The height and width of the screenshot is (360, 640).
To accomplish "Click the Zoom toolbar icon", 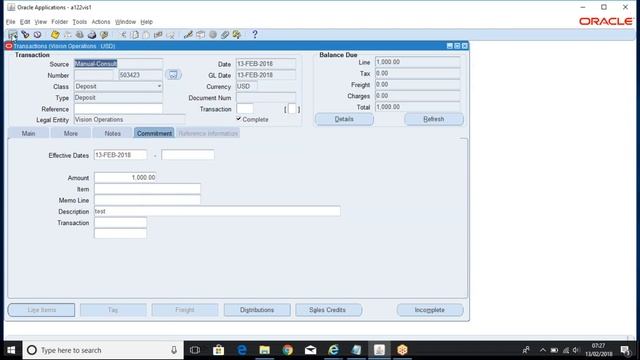I will pos(200,35).
